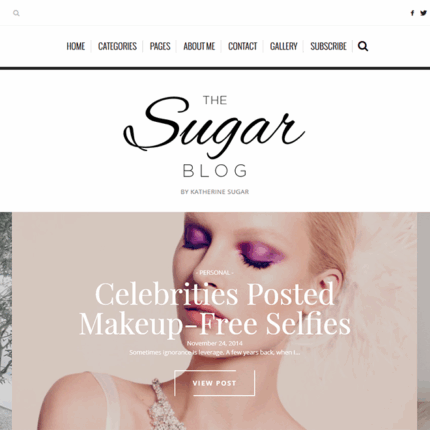This screenshot has height=430, width=430.
Task: Click The Sugar Blog logo
Action: pyautogui.click(x=214, y=136)
